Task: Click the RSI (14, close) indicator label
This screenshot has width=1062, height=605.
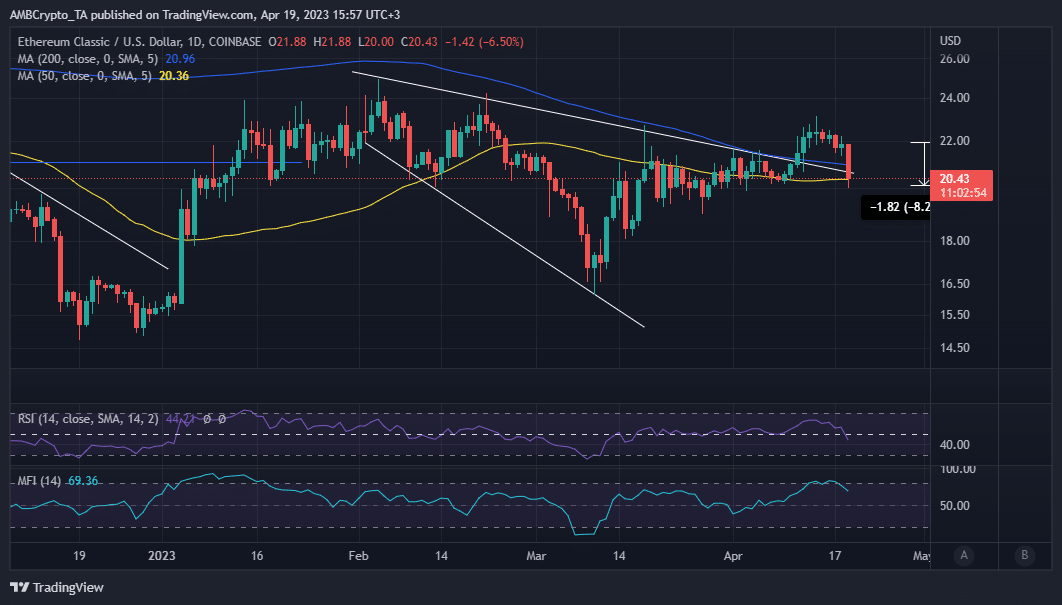Action: 88,419
